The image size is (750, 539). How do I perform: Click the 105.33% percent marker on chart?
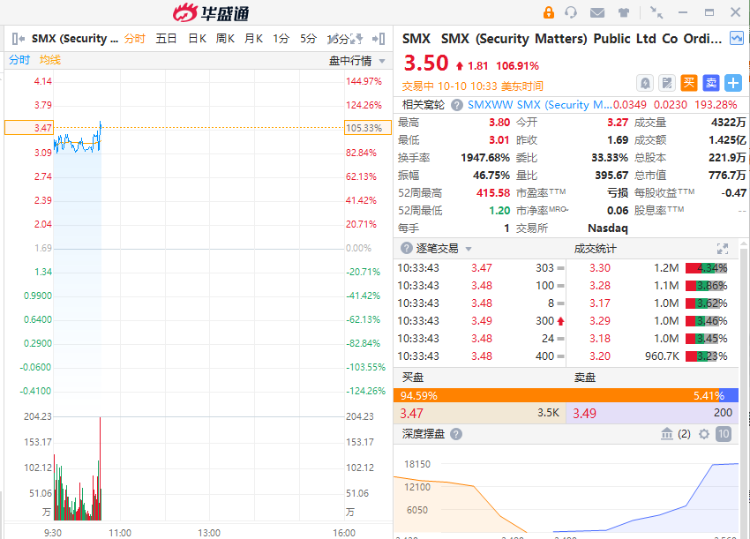tap(368, 128)
